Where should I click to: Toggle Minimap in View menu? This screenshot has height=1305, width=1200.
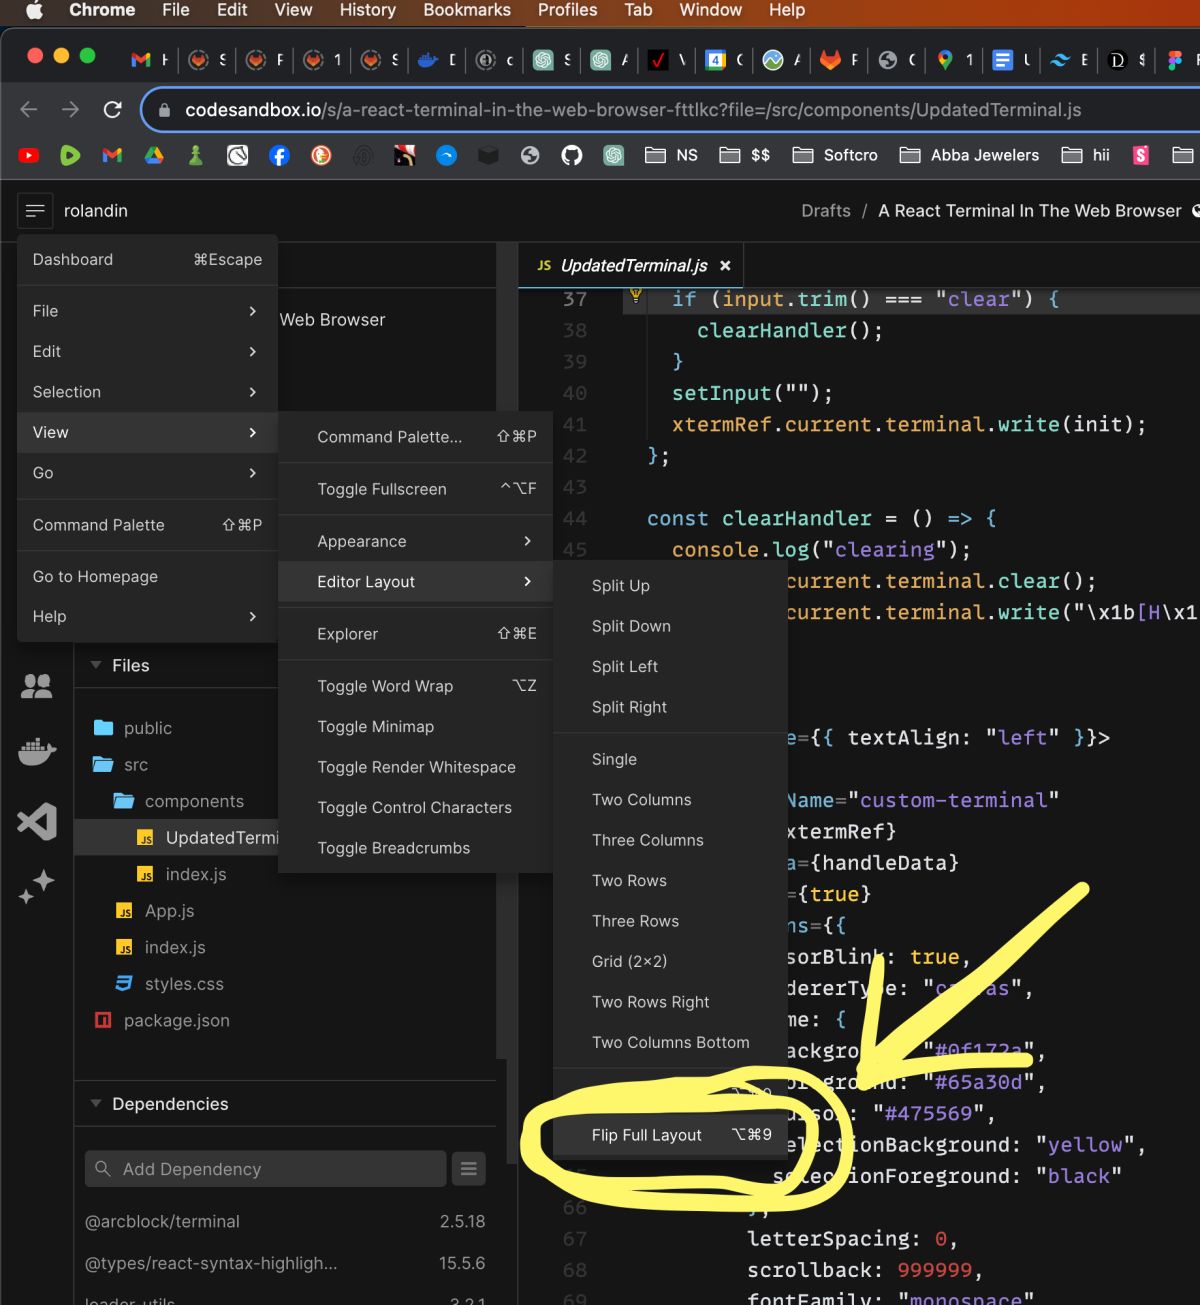click(x=415, y=727)
